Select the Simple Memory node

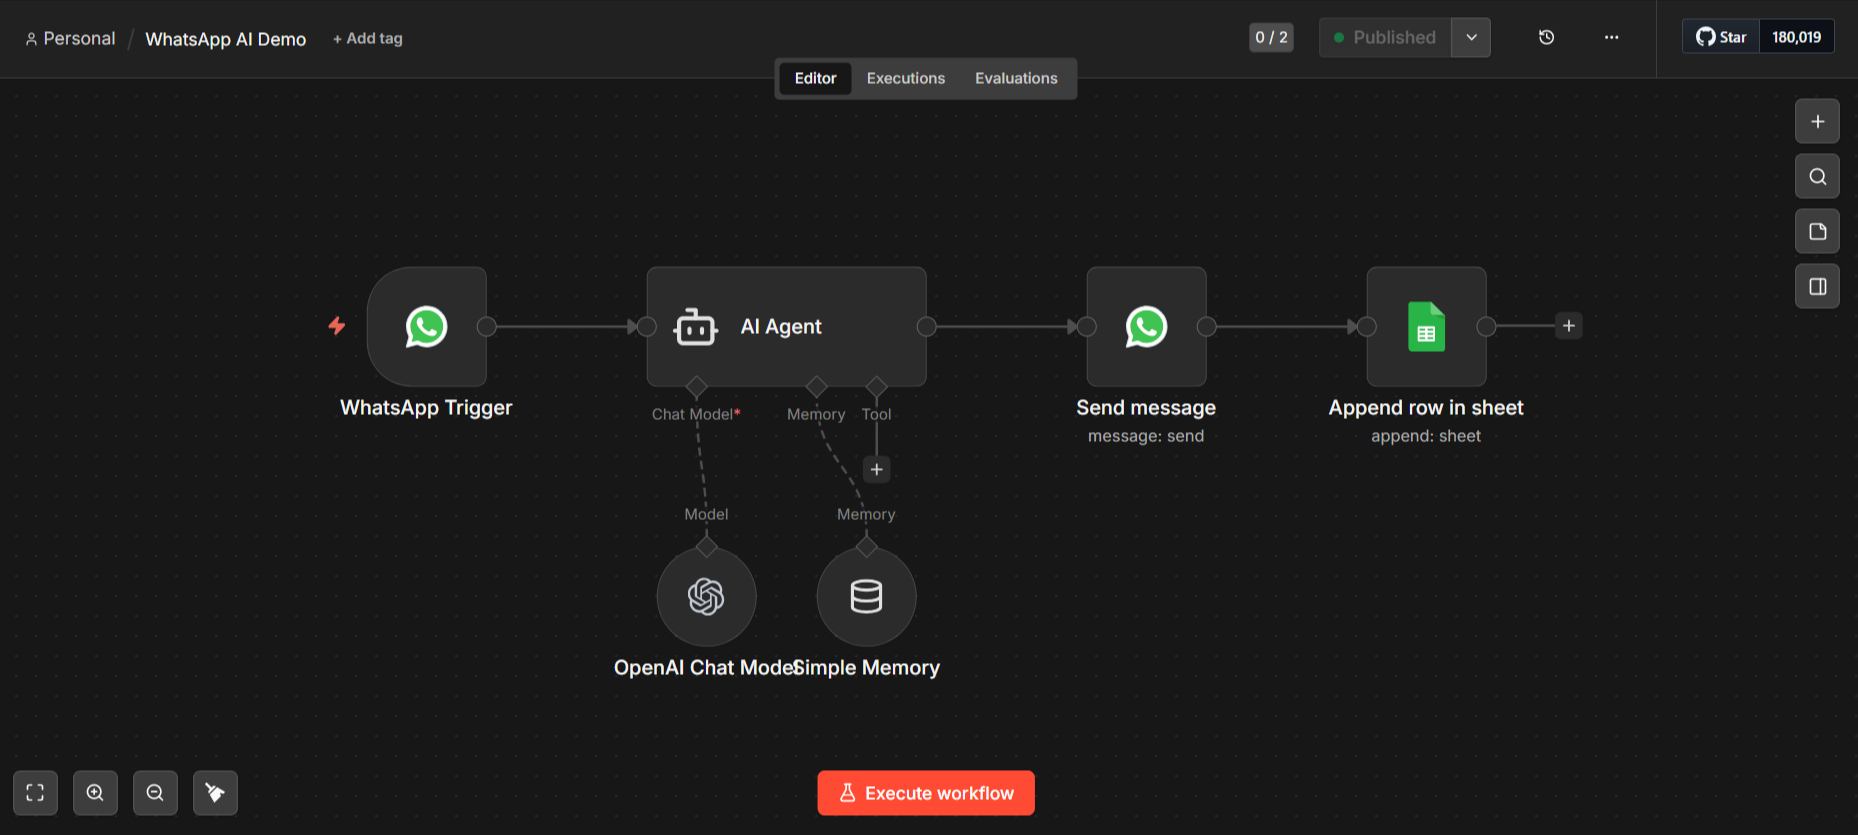point(866,597)
